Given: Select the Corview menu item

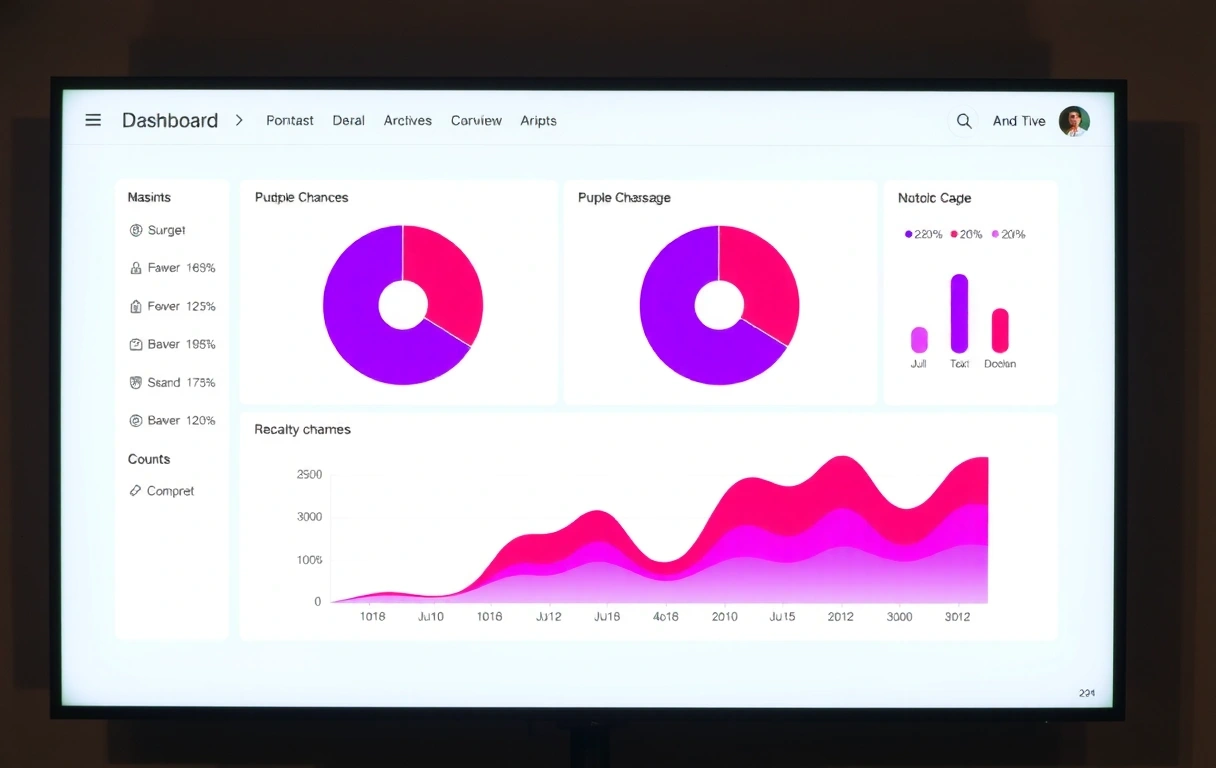Looking at the screenshot, I should (476, 120).
